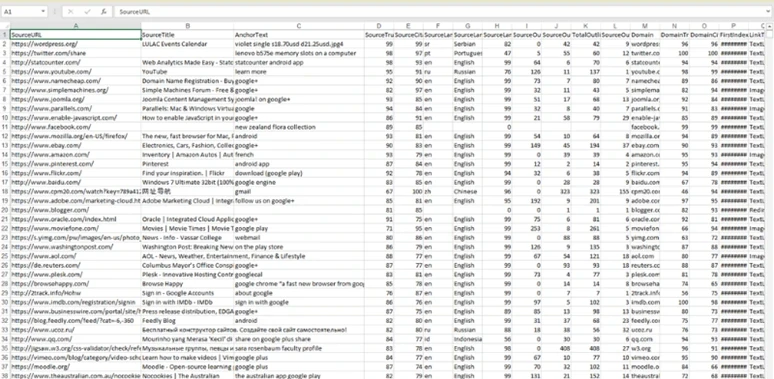Click cell http://www.simplemachines.org/
Screen dimensions: 774x379
(x=76, y=90)
